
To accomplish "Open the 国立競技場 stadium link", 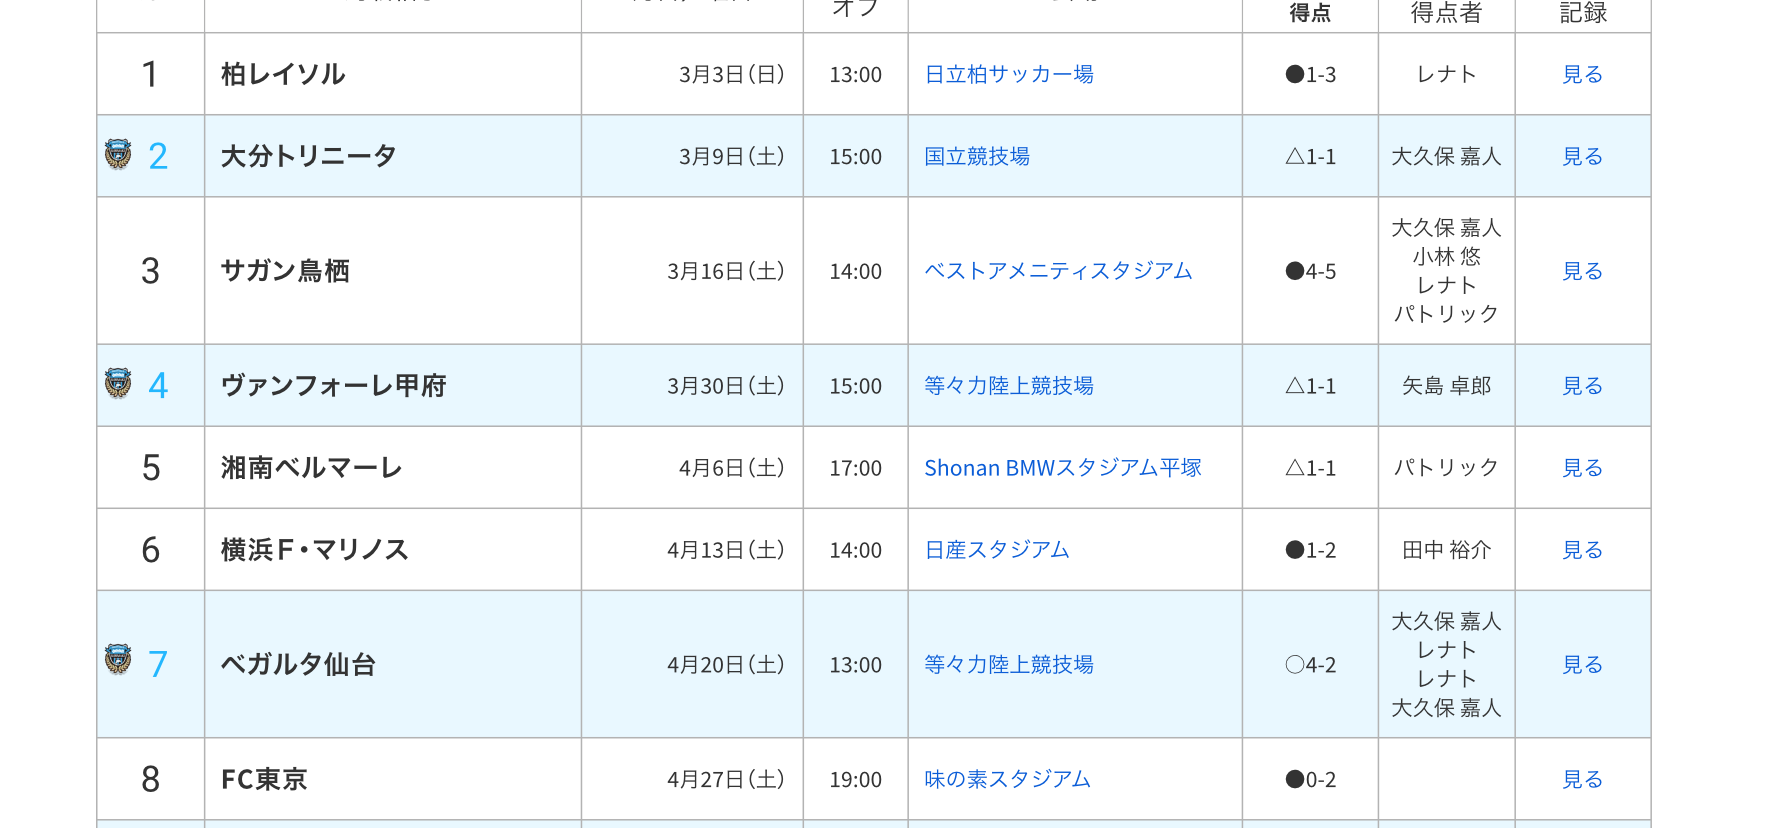I will [x=976, y=157].
